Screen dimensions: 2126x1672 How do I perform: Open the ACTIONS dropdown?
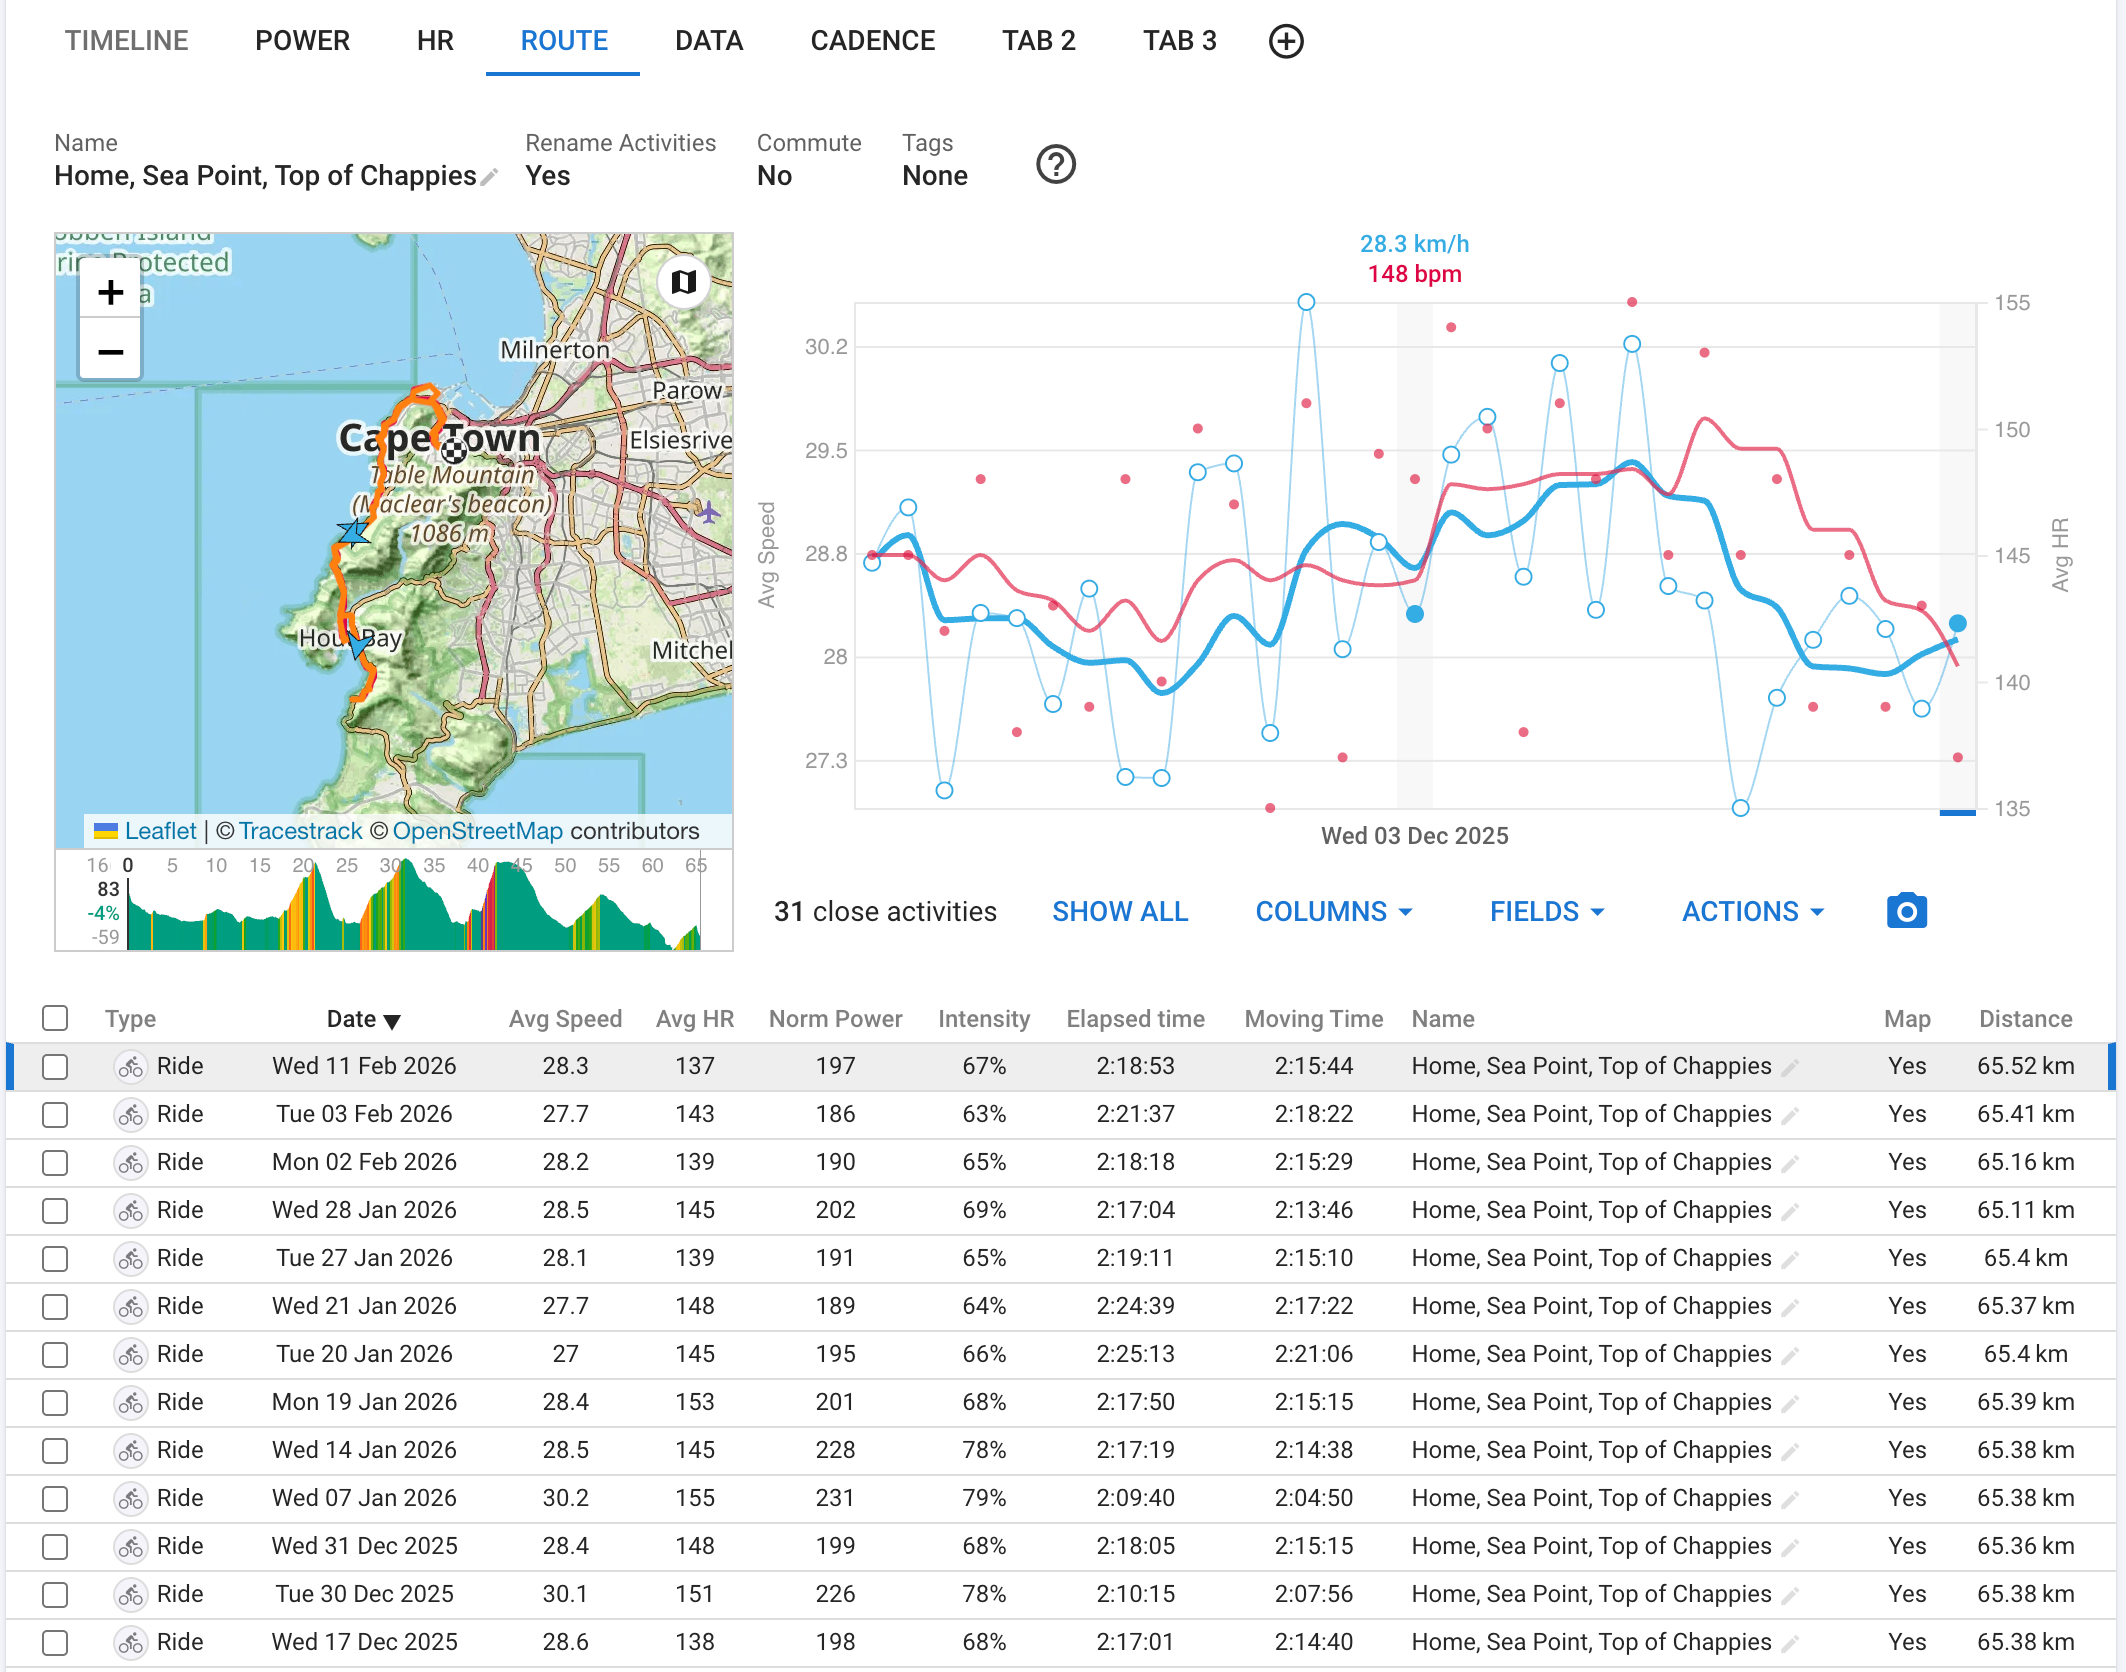[x=1750, y=911]
